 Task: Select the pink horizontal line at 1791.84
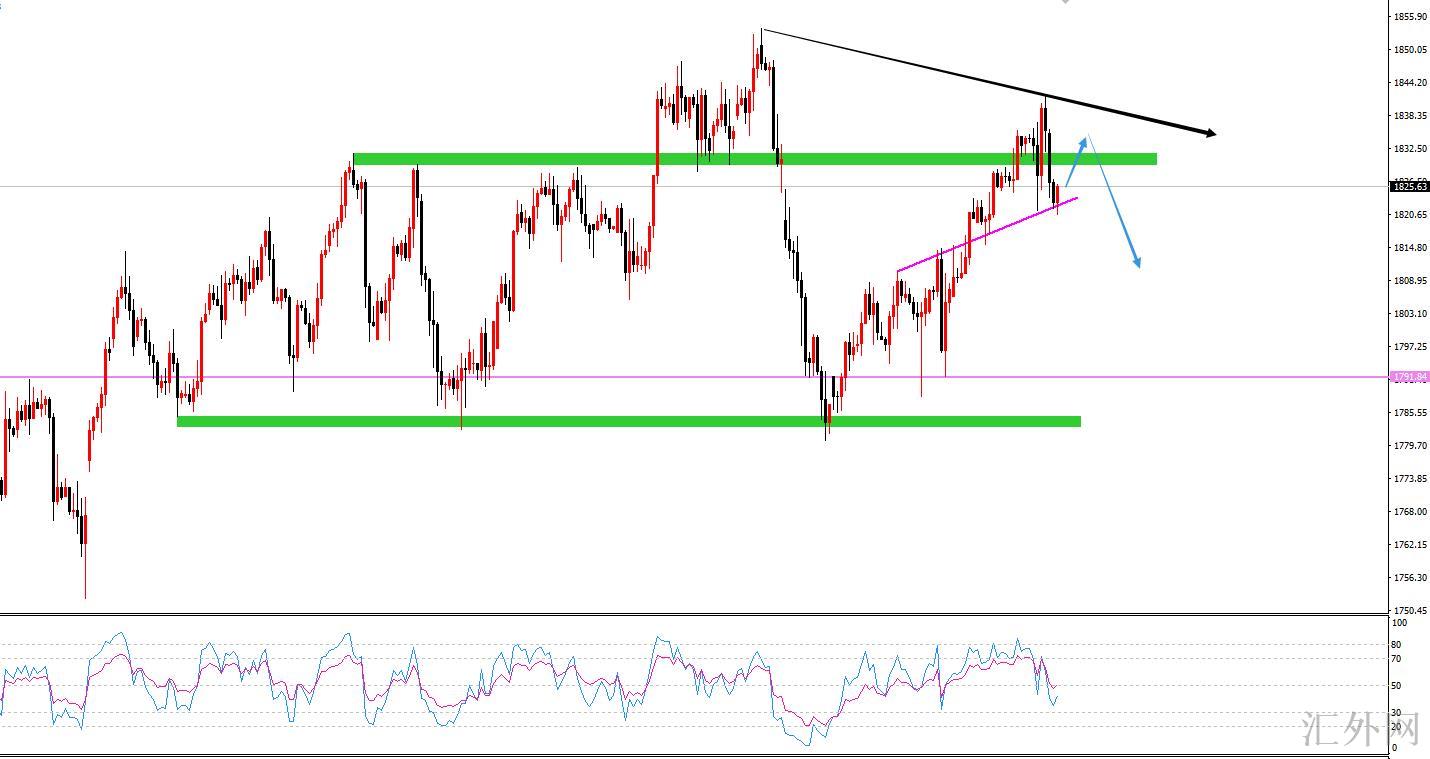(x=695, y=377)
